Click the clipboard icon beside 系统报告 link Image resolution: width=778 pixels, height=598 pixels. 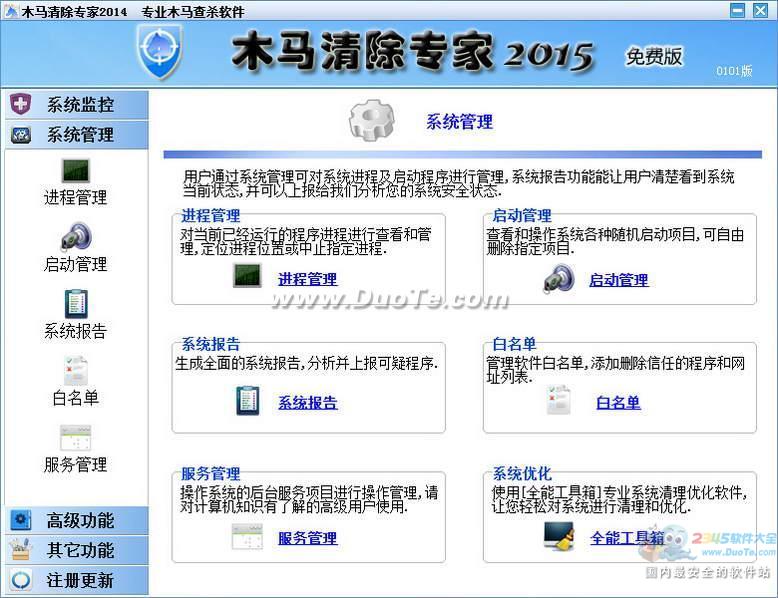click(248, 400)
